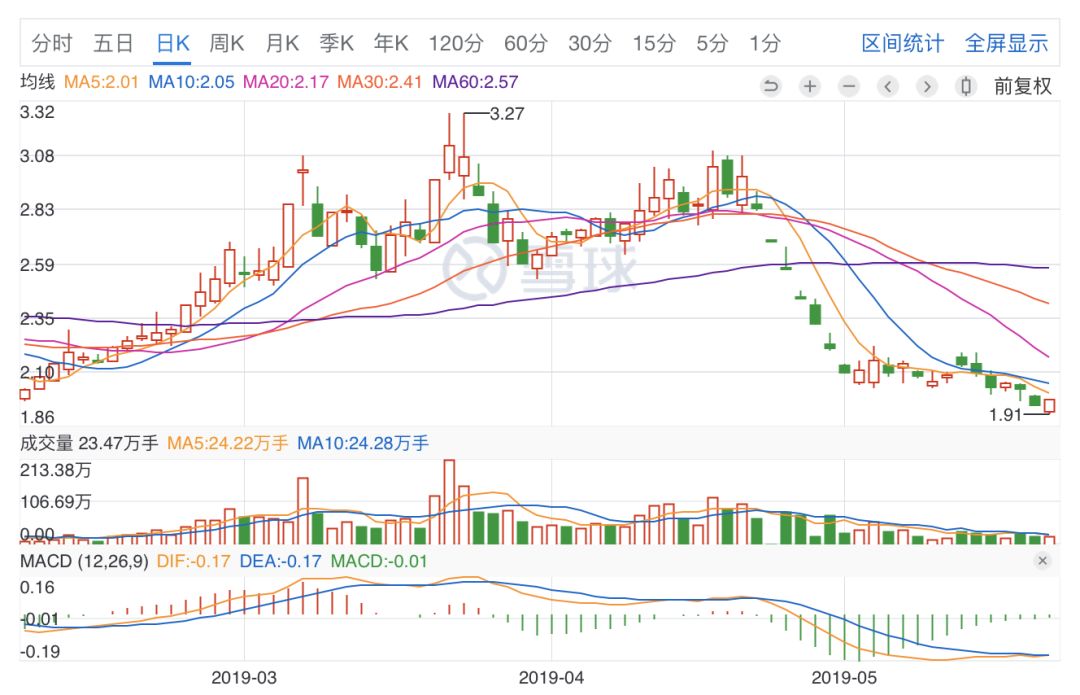
Task: Click volume MA5:24.22万手 label
Action: click(x=227, y=443)
